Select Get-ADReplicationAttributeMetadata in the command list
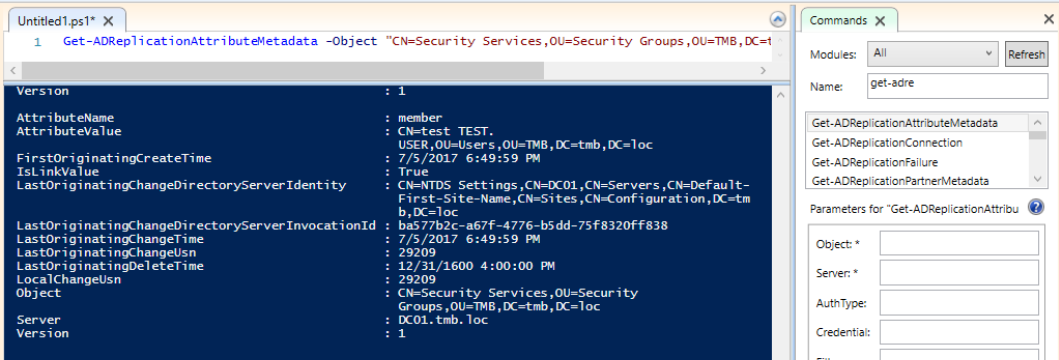The width and height of the screenshot is (1059, 360). 916,123
